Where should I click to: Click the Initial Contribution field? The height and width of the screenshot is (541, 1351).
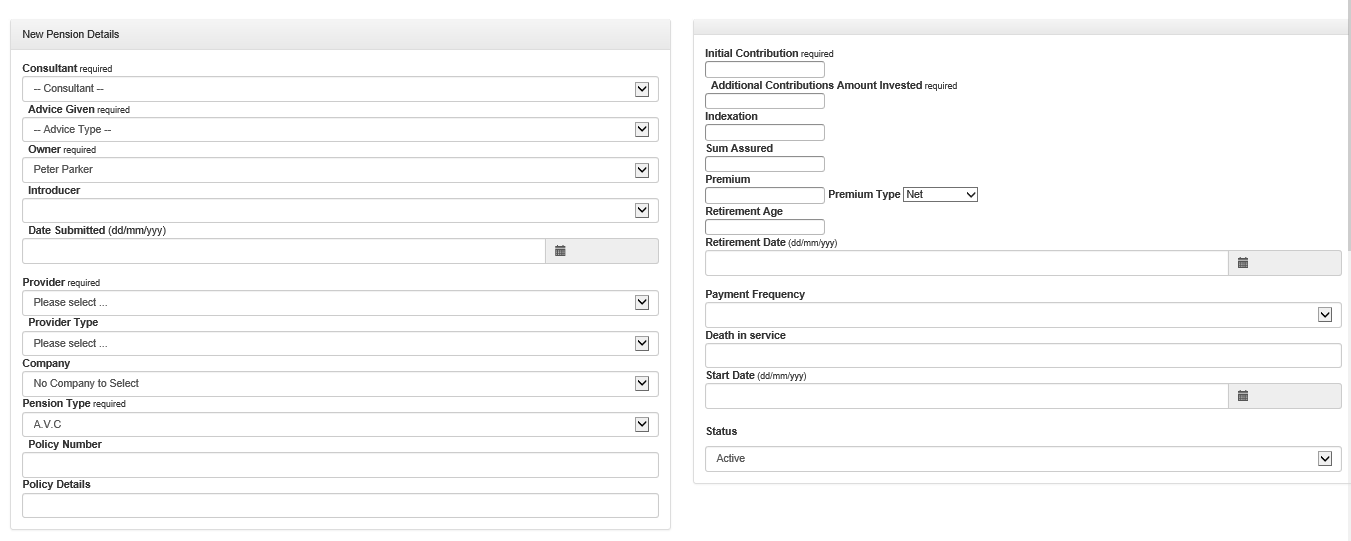click(765, 70)
